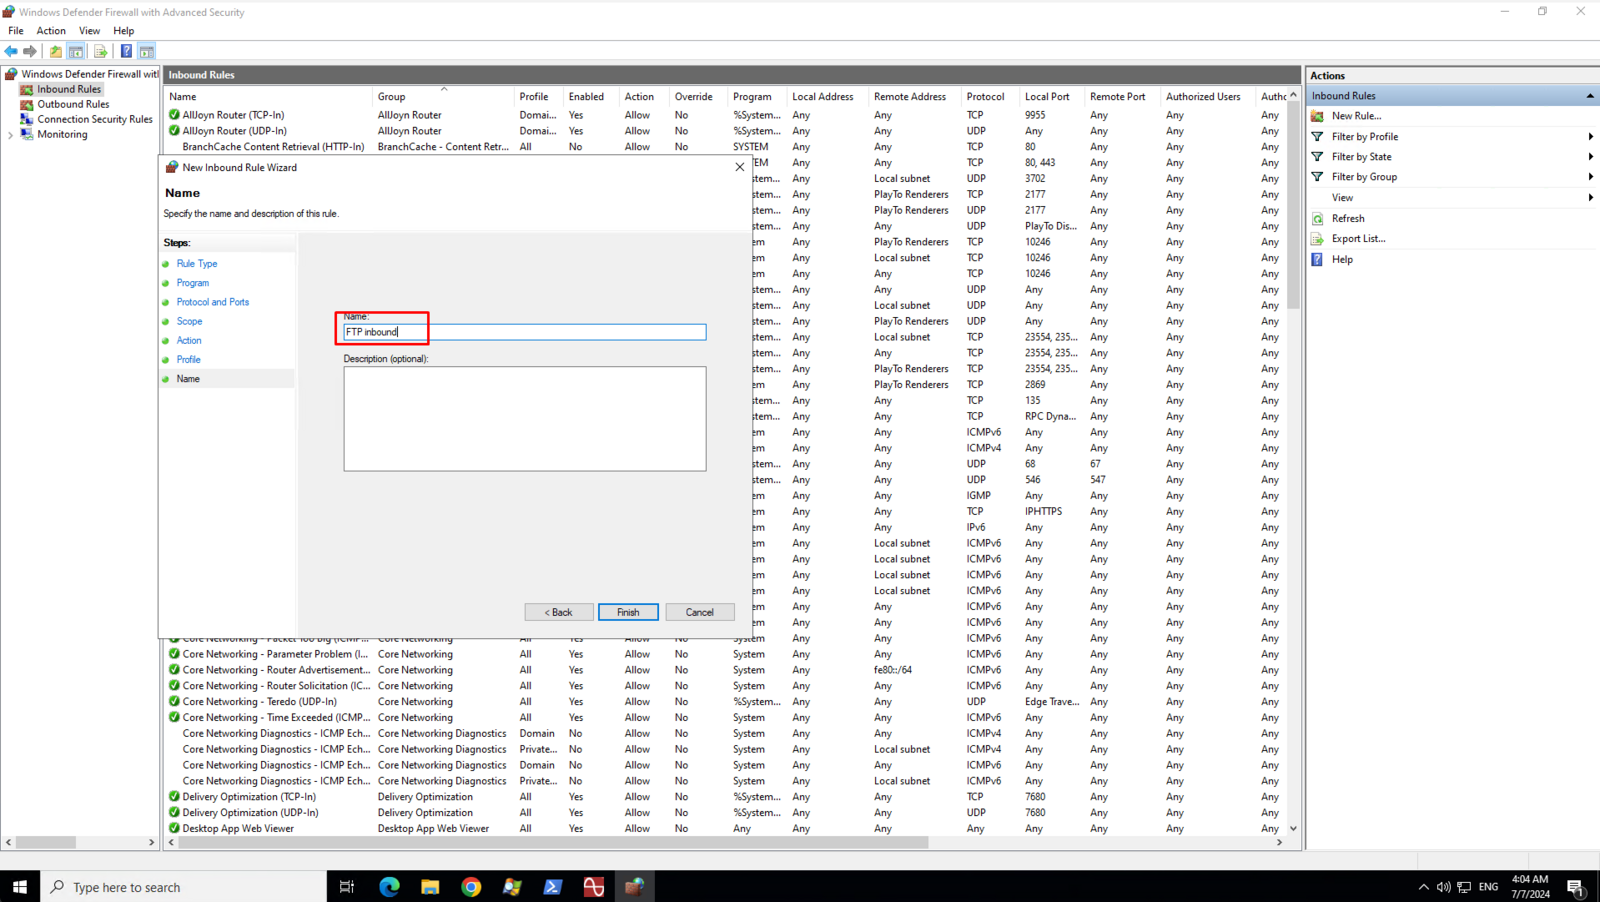
Task: Expand the Filter by Group submenu
Action: [x=1590, y=177]
